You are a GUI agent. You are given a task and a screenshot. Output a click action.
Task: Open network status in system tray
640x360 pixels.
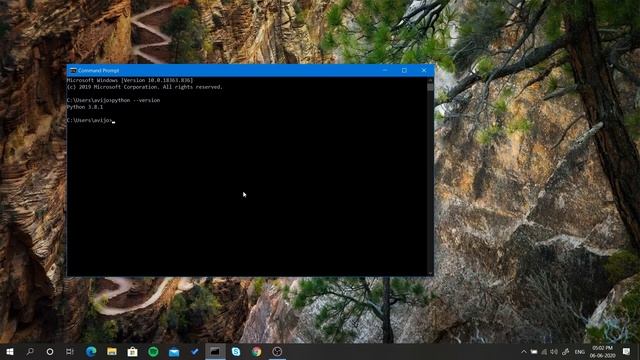pyautogui.click(x=544, y=351)
